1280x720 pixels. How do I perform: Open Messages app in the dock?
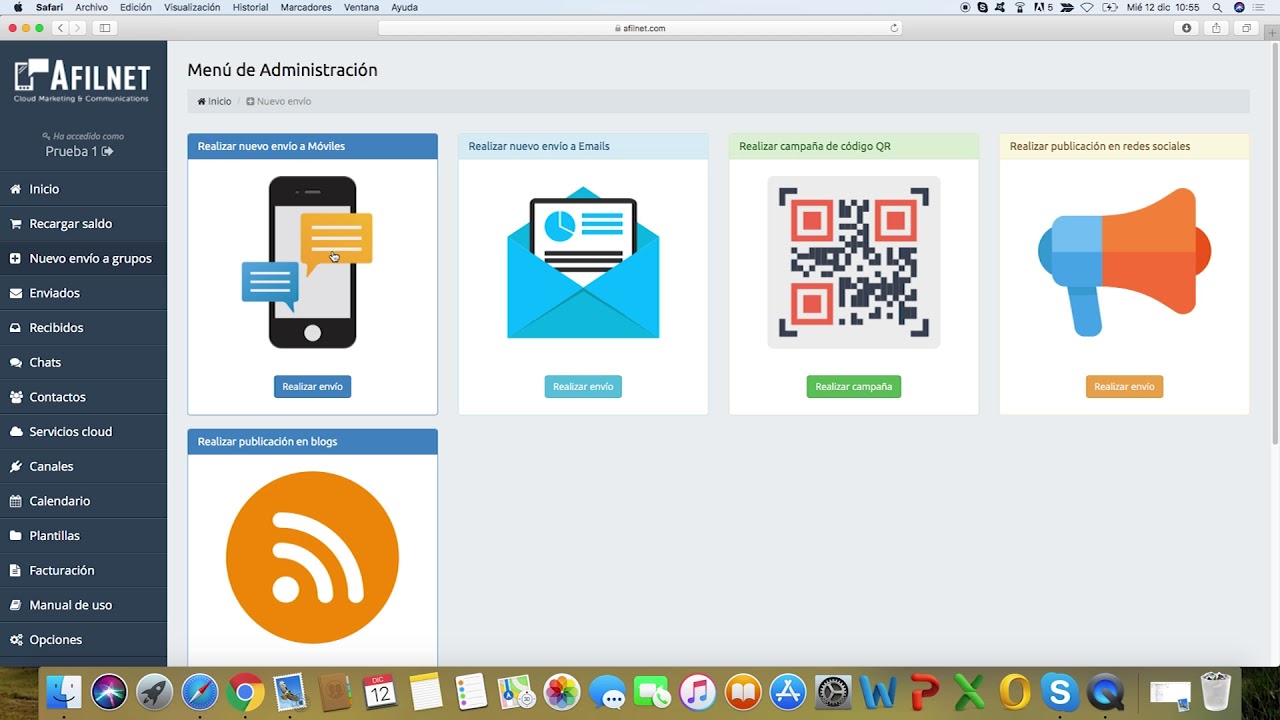pos(607,692)
